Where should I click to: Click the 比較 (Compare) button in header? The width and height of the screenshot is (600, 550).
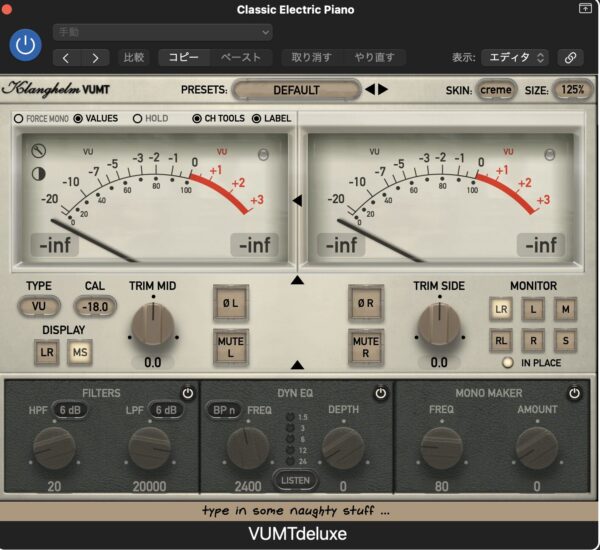pos(133,58)
